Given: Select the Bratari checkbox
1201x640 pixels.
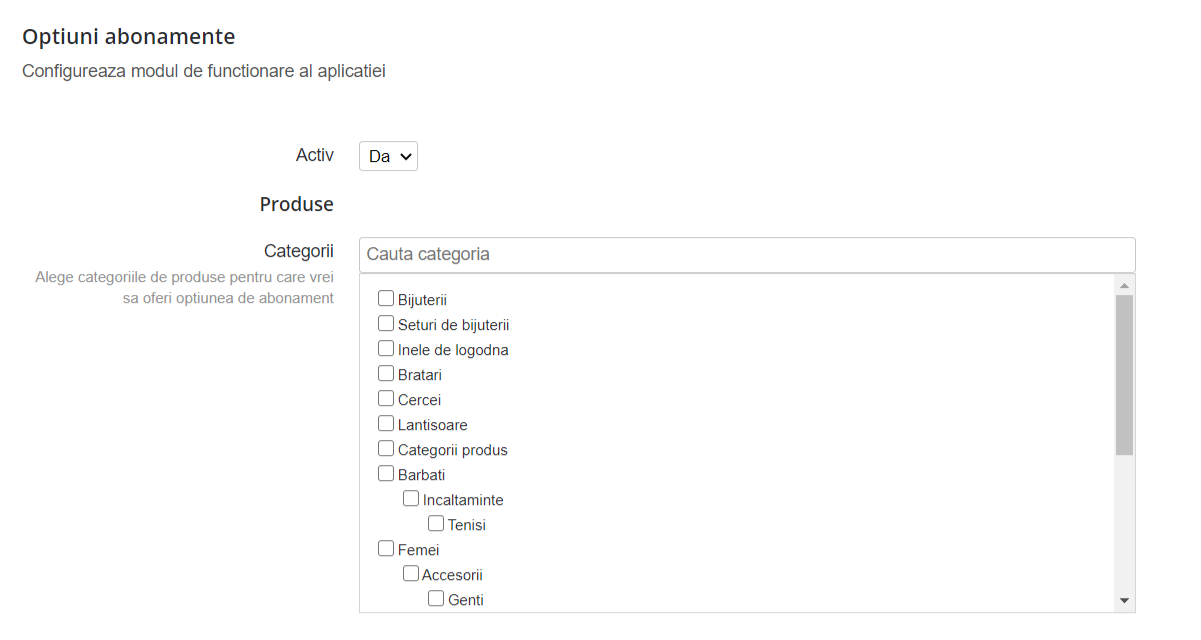Looking at the screenshot, I should (x=386, y=373).
